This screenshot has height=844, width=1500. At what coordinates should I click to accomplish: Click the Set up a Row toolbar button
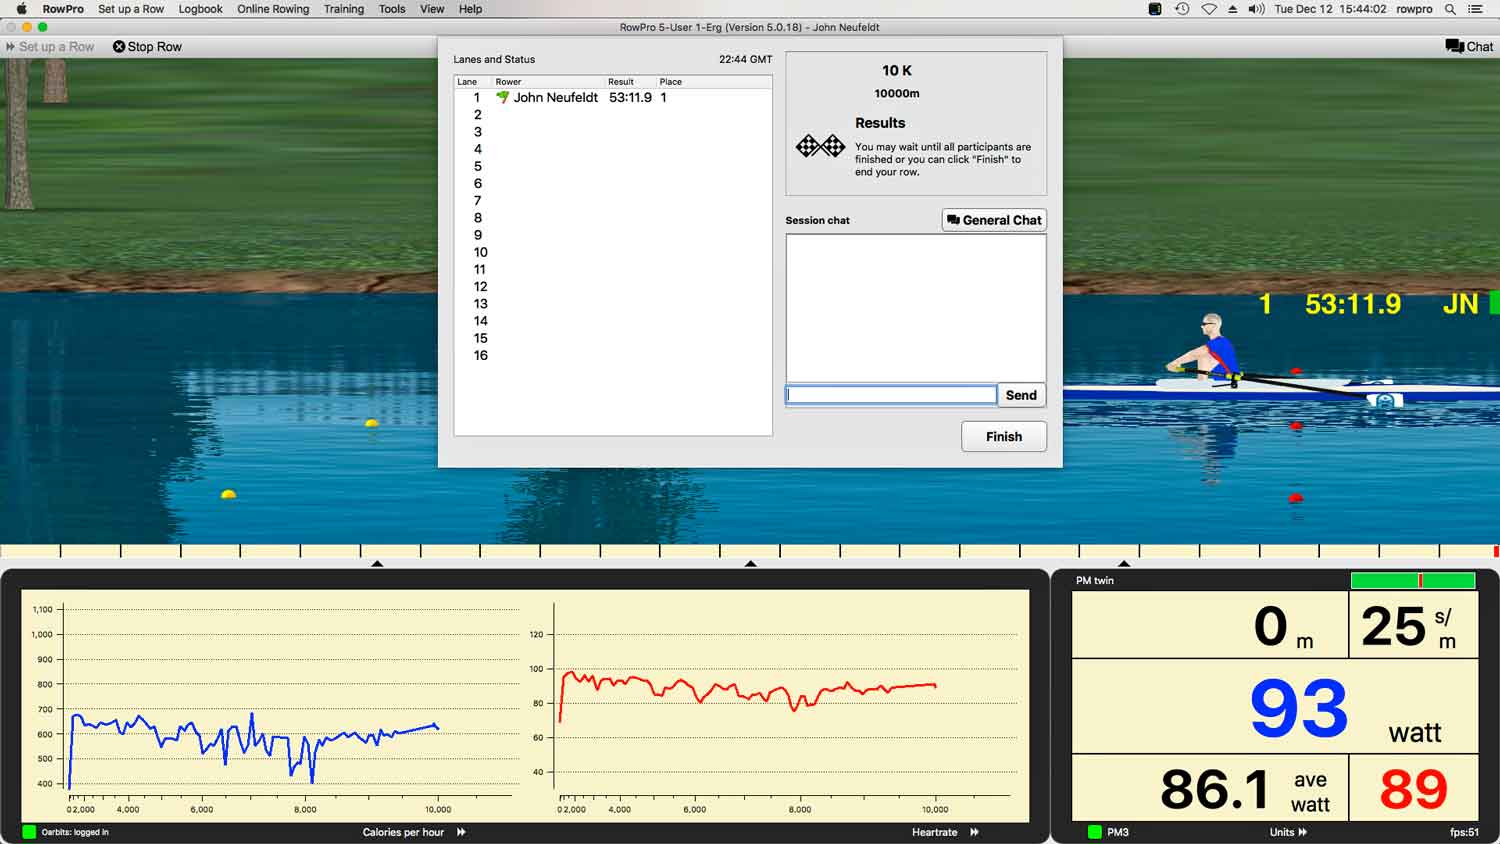click(50, 47)
